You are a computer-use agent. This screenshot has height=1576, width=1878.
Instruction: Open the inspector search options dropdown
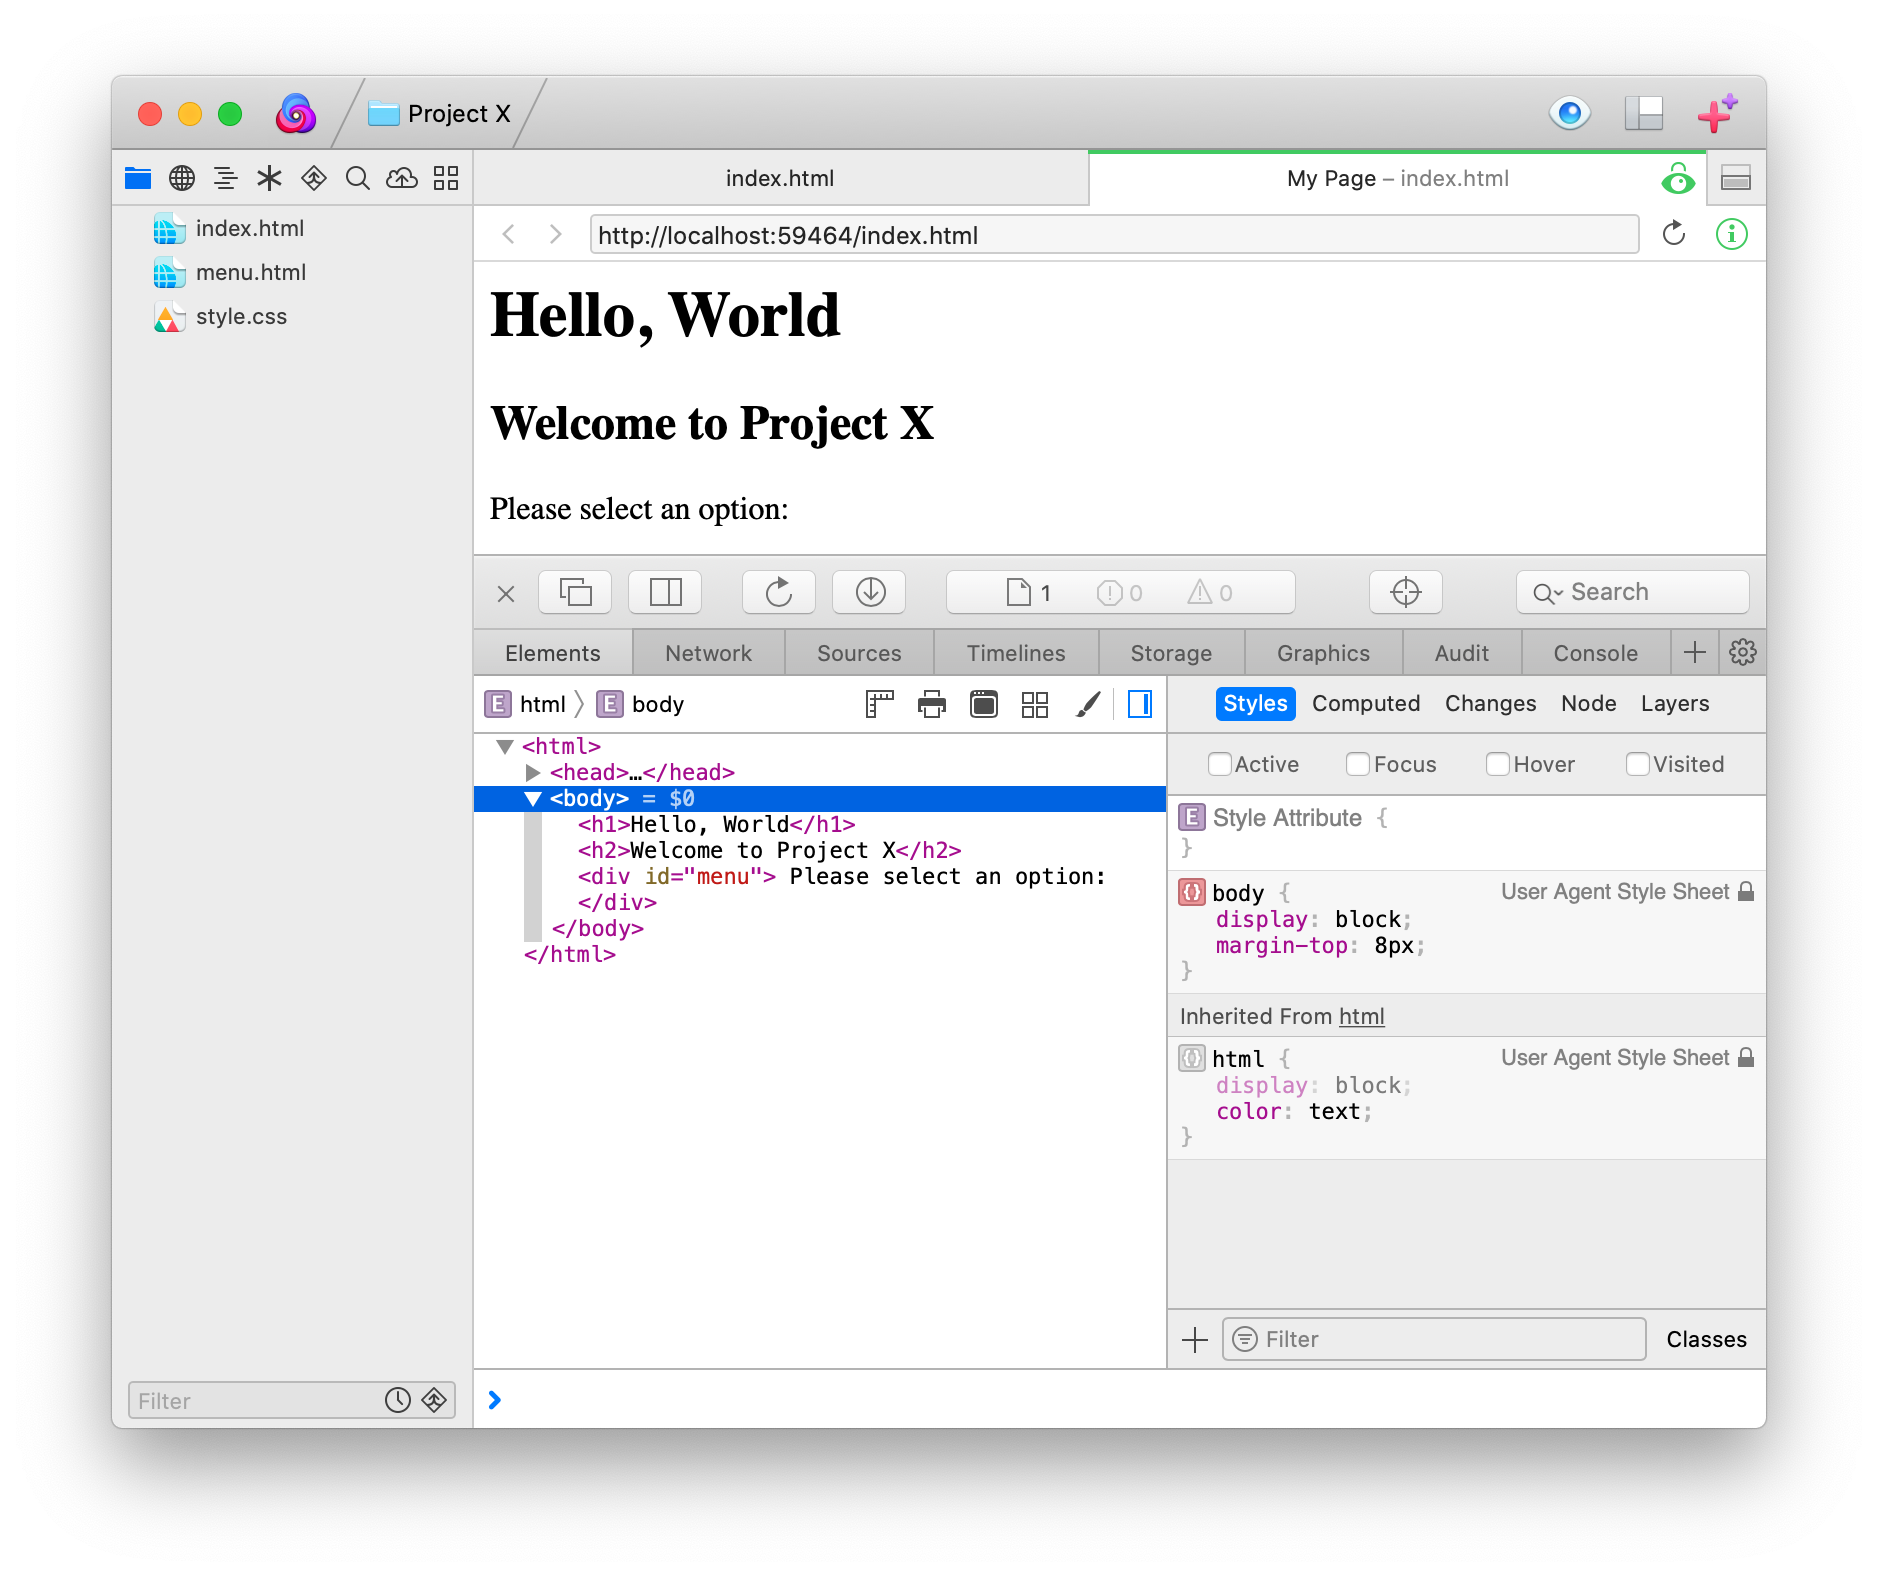[x=1547, y=593]
